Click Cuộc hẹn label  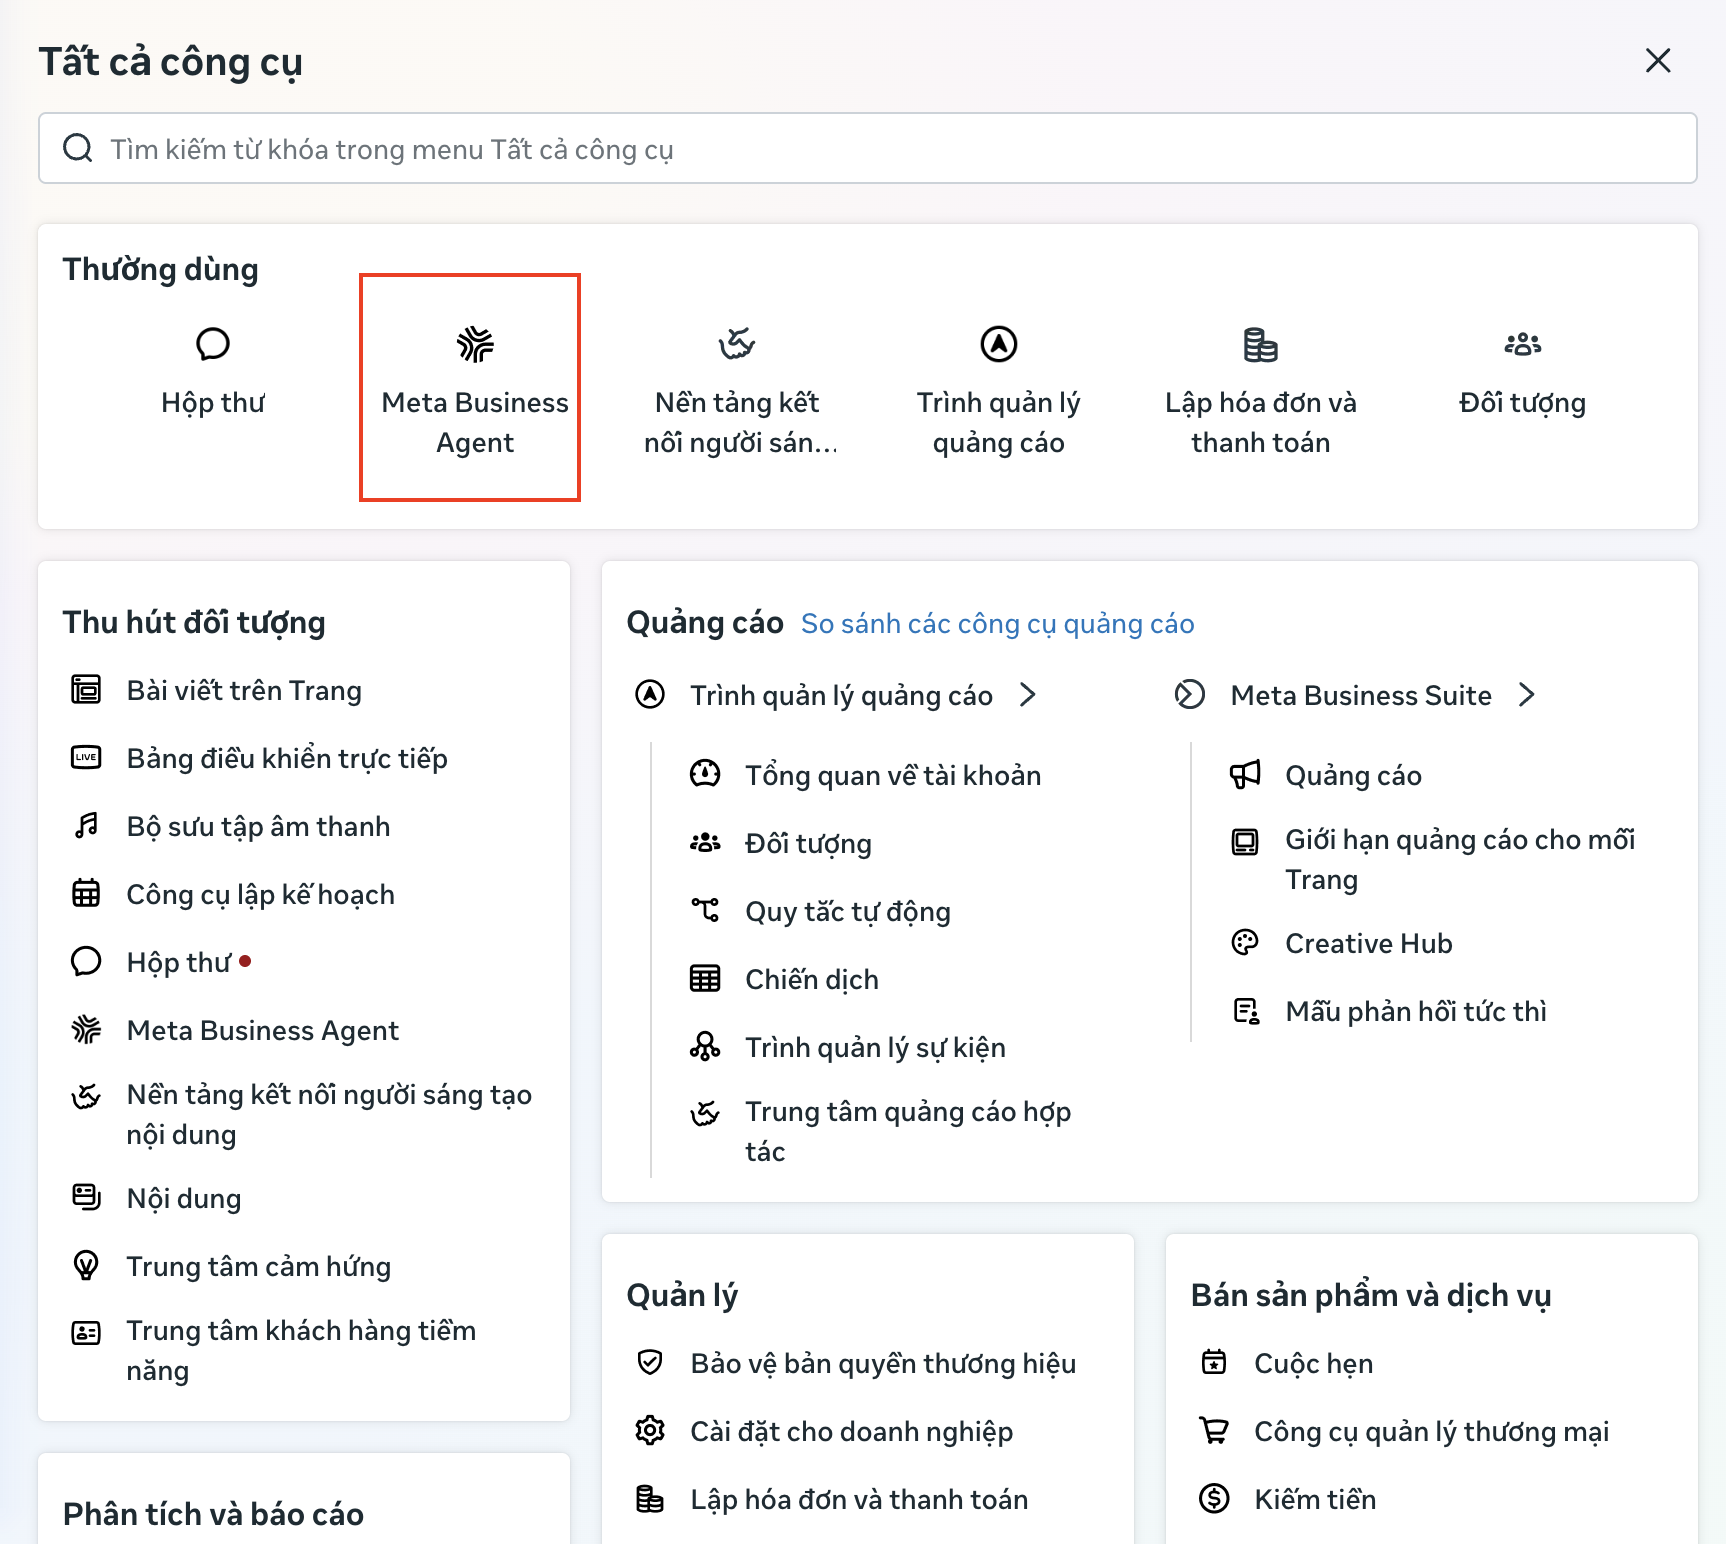click(1314, 1363)
